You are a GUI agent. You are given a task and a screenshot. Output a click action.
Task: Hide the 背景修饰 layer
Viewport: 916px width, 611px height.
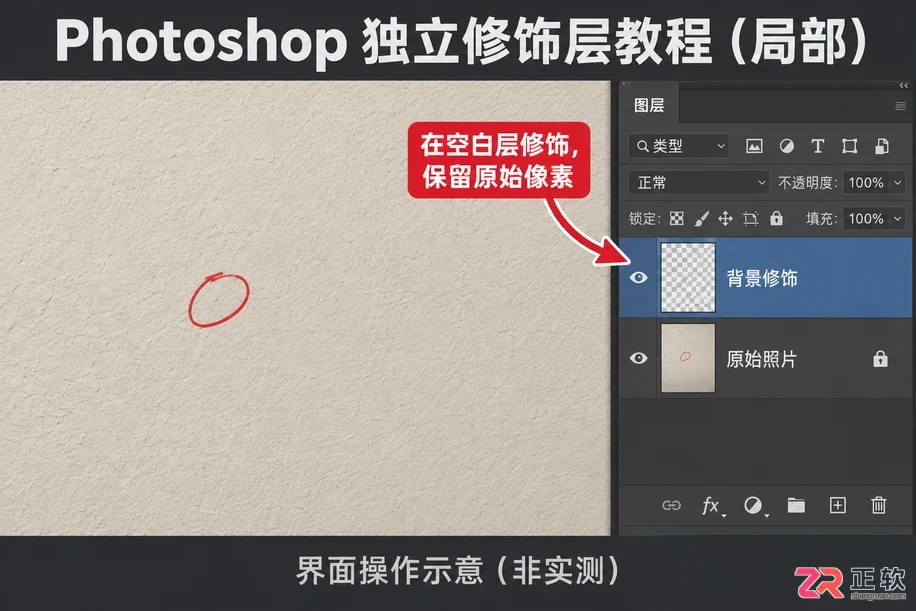pyautogui.click(x=639, y=277)
